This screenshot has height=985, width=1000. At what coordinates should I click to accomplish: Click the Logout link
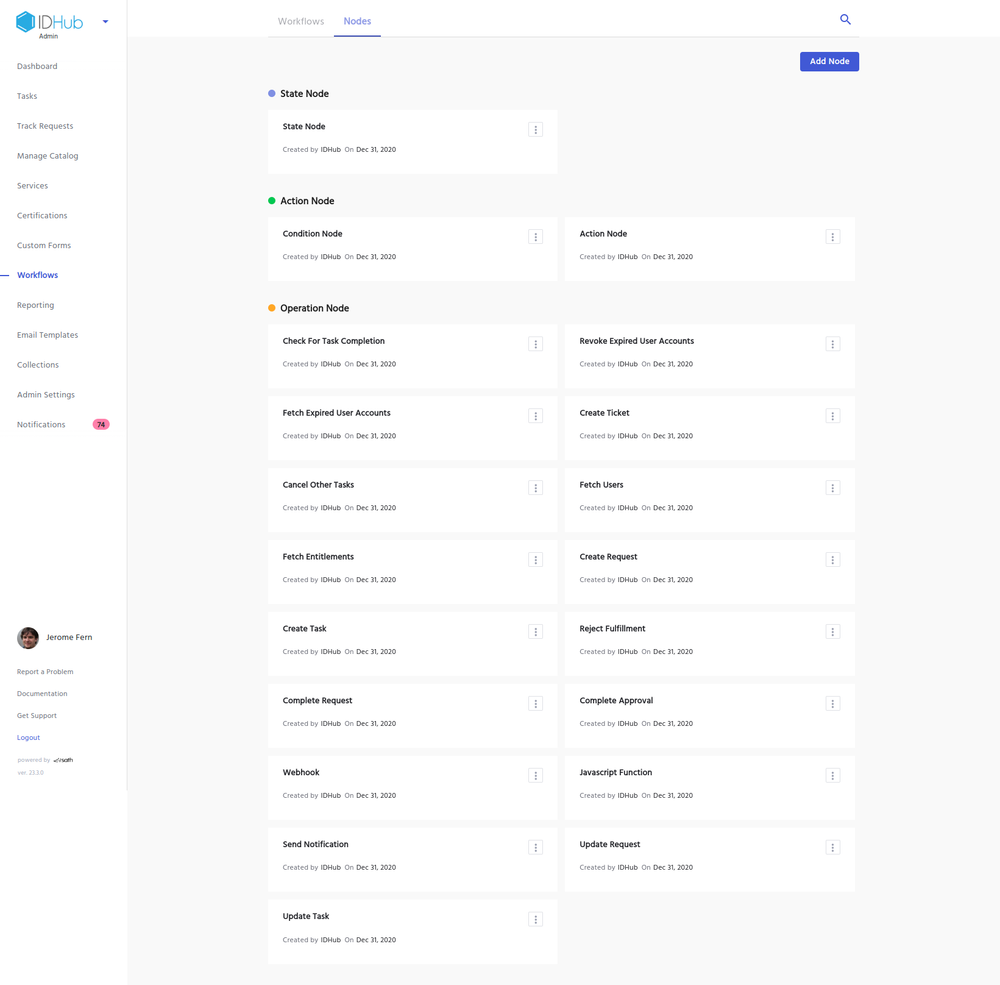pos(27,737)
